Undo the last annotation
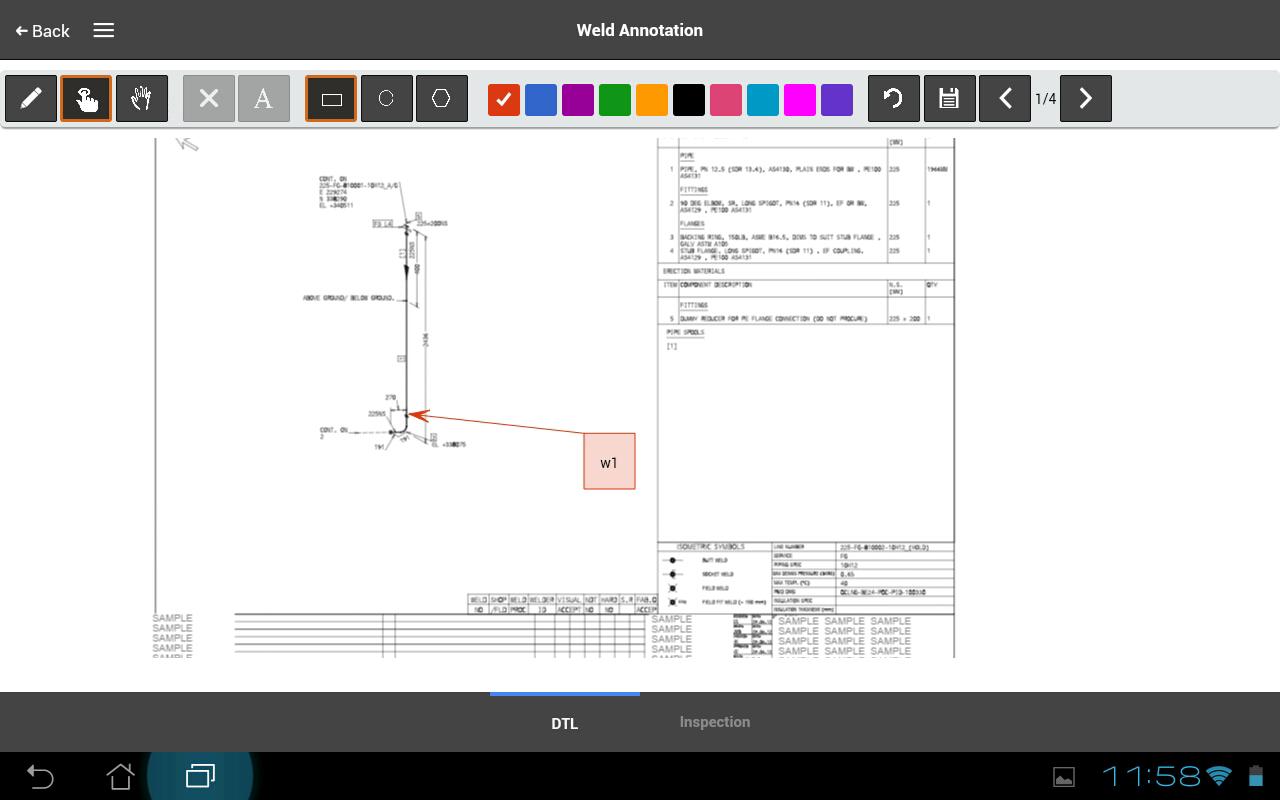 [x=893, y=99]
